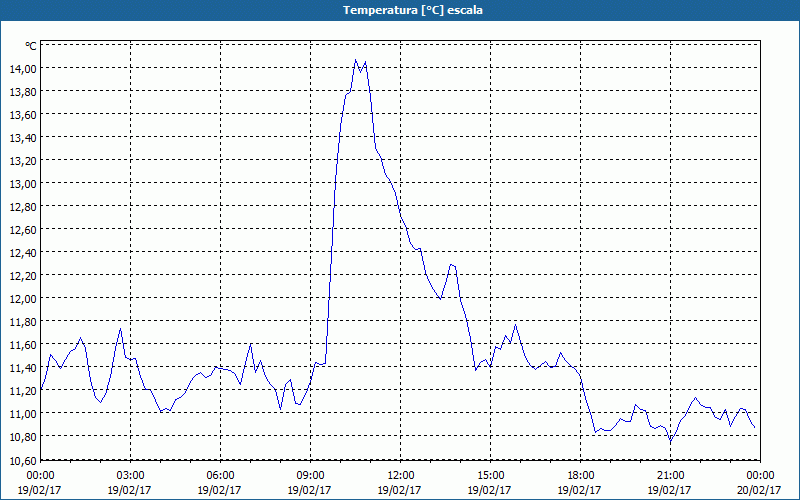Image resolution: width=800 pixels, height=500 pixels.
Task: Click the 12,80 value on the y-axis
Action: [x=22, y=207]
